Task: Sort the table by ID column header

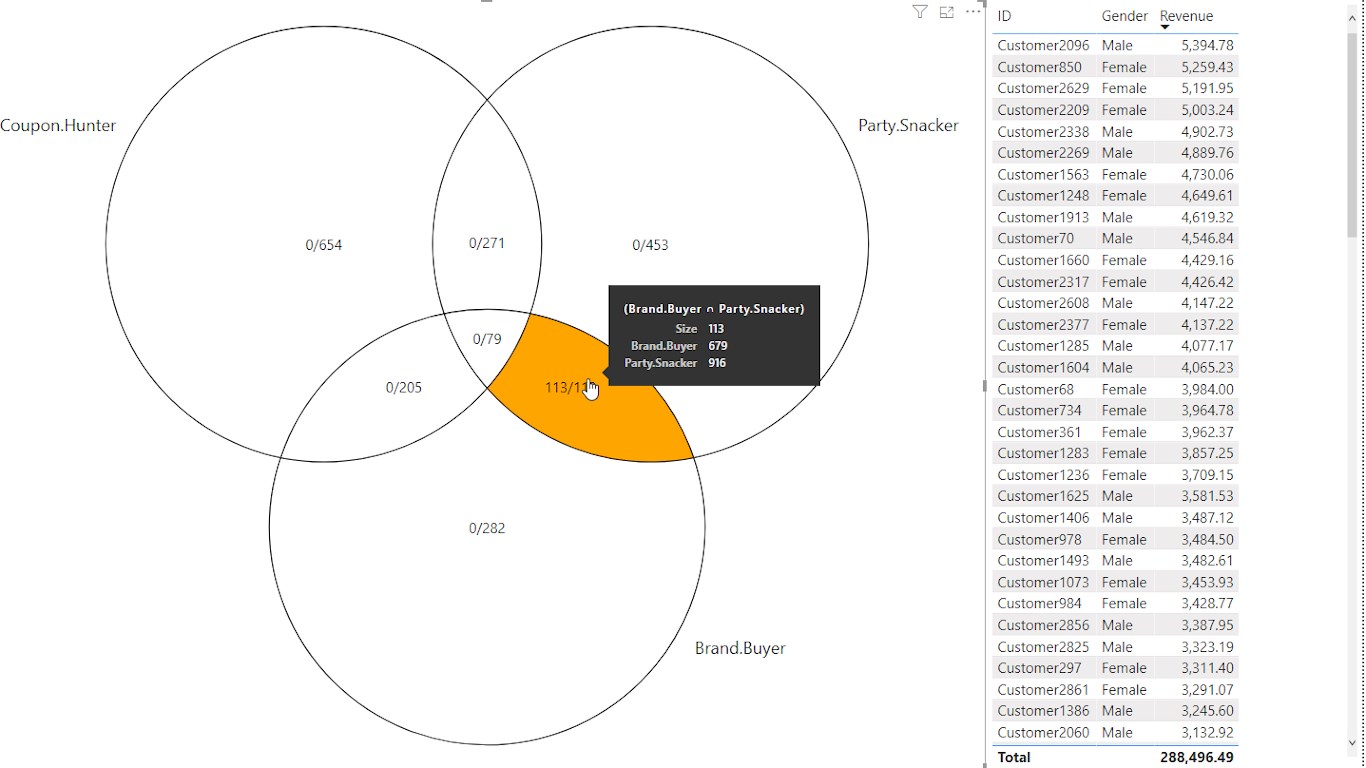Action: 1004,16
